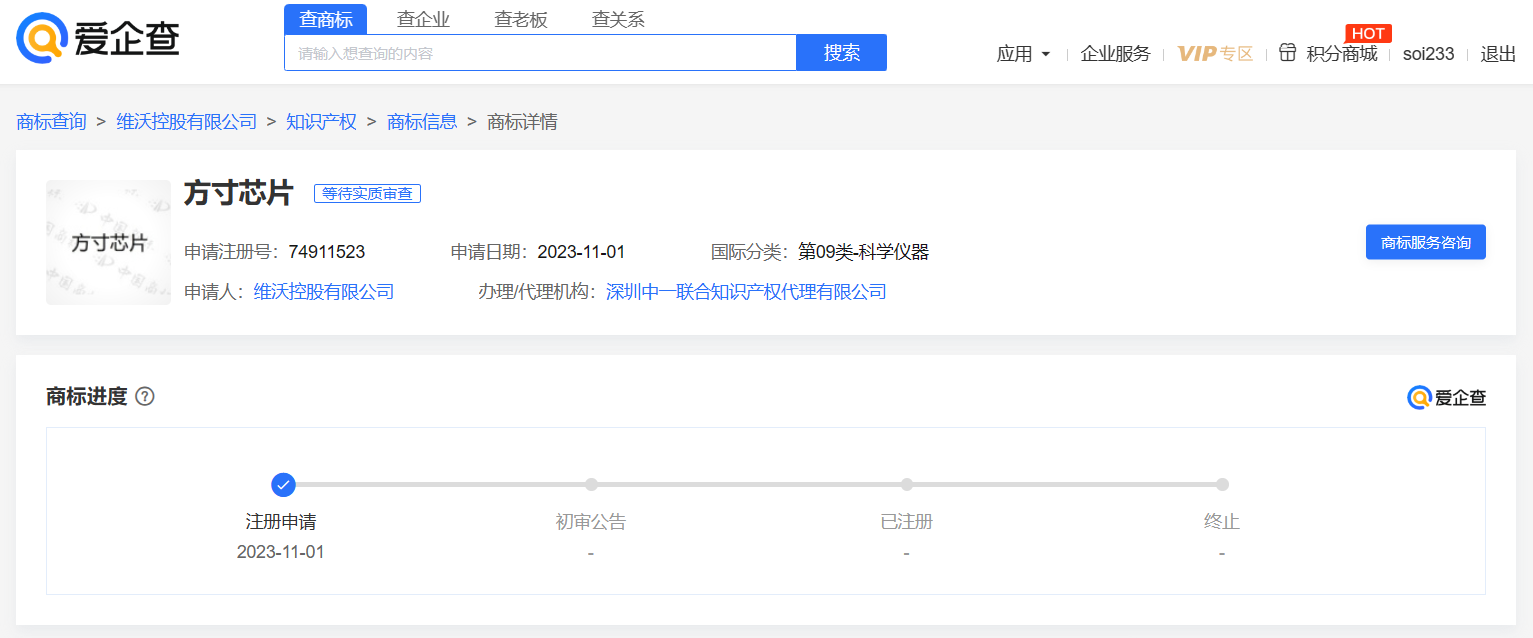Click the 等待实质审查 status tag
Screen dimensions: 1533x638
[x=367, y=194]
